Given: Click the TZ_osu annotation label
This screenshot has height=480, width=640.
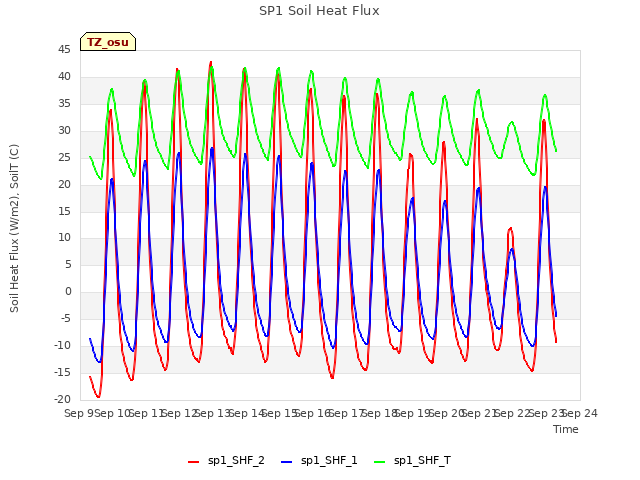Looking at the screenshot, I should point(108,42).
